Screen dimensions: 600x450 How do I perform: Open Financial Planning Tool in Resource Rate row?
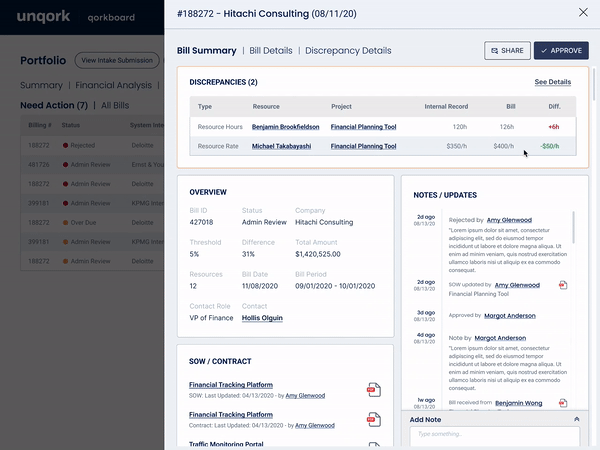tap(364, 146)
